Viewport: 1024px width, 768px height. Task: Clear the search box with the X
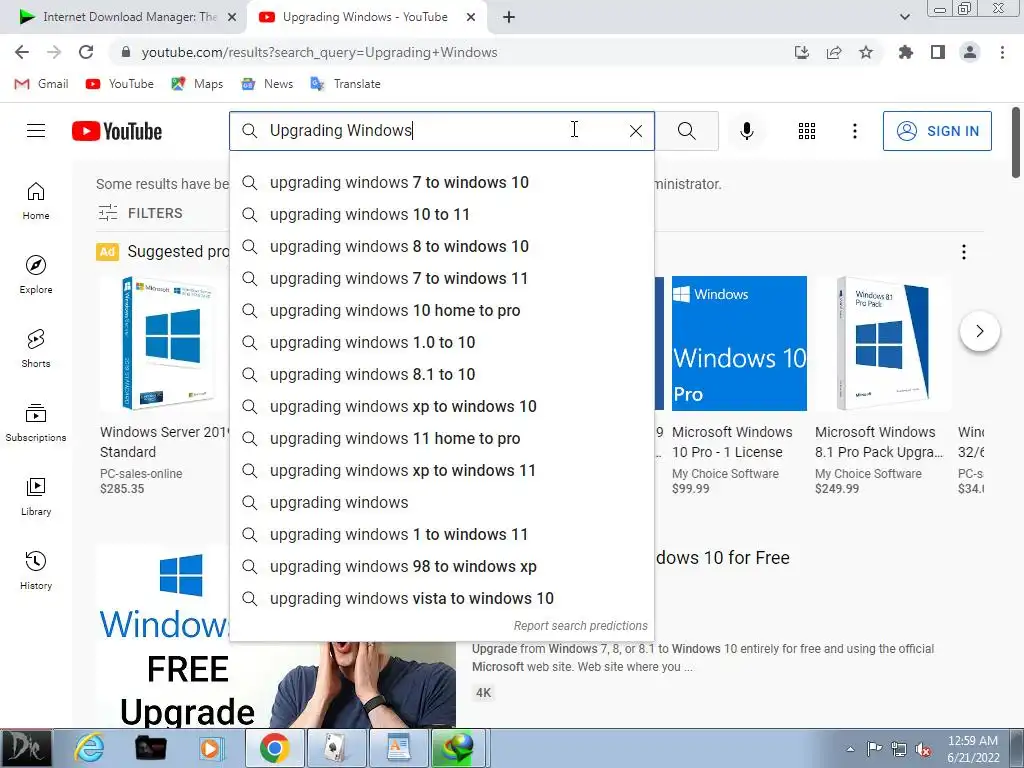tap(635, 131)
